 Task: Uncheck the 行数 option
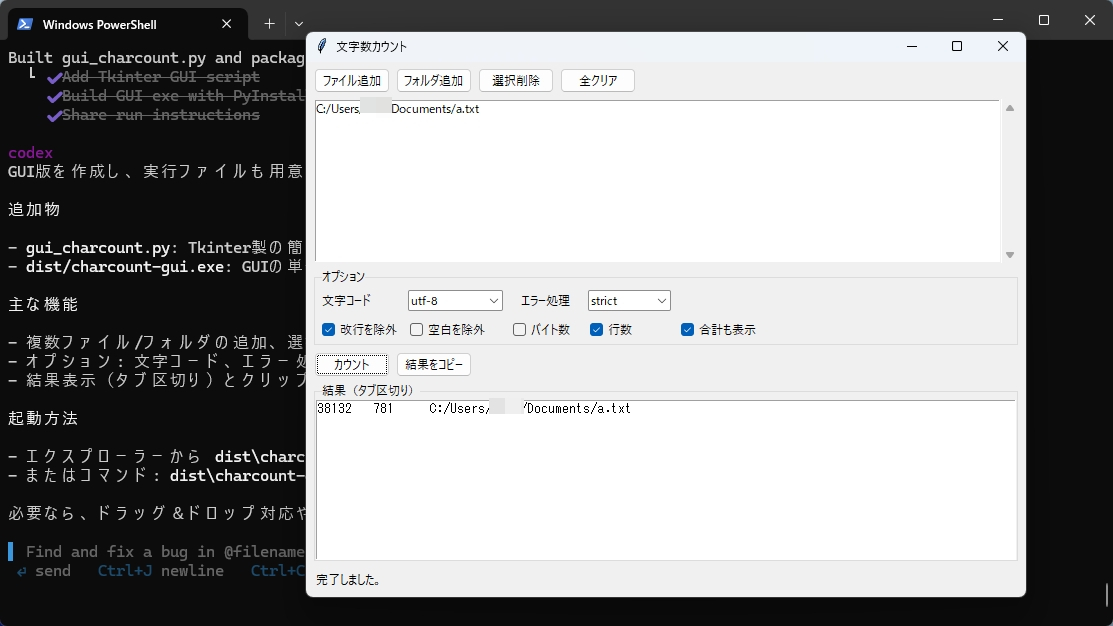coord(595,329)
